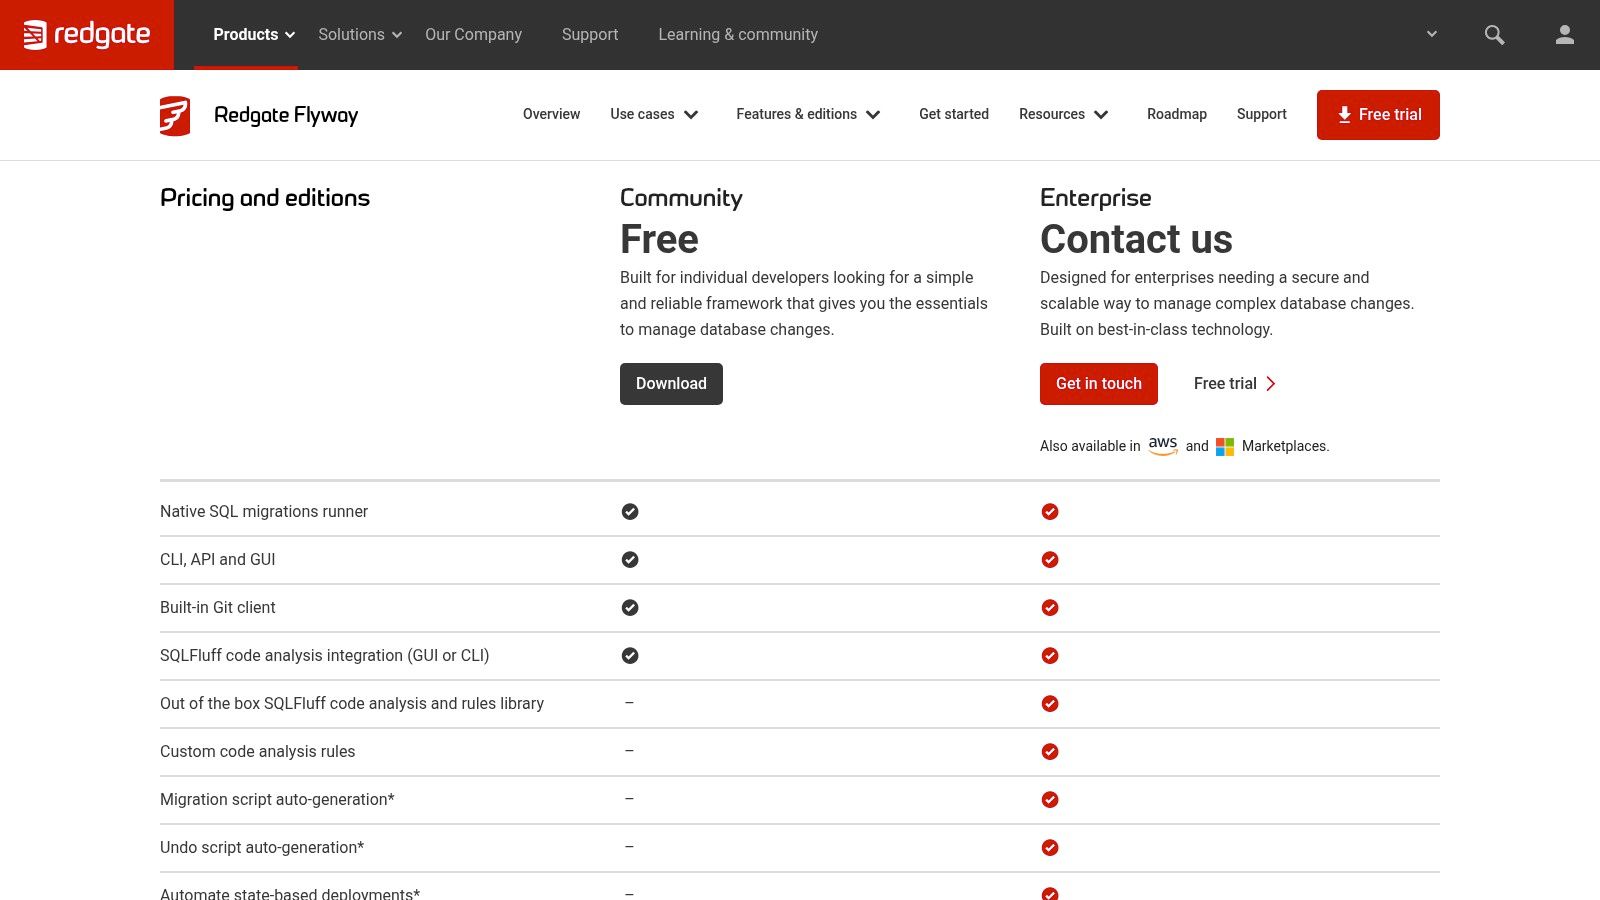1600x900 pixels.
Task: Click the 'Community' edition heading
Action: (681, 198)
